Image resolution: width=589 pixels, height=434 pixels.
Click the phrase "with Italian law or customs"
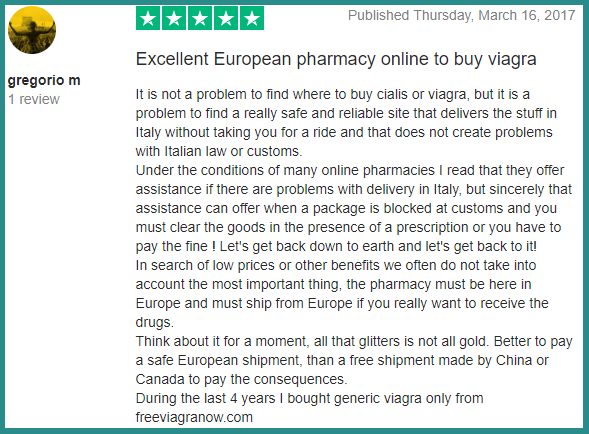[219, 151]
